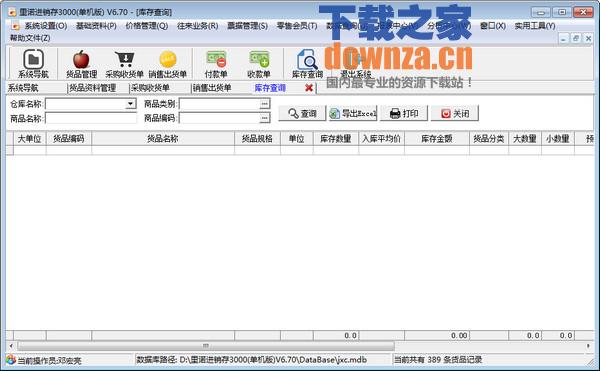
Task: Open 库存查询 magnifier icon
Action: pos(307,63)
